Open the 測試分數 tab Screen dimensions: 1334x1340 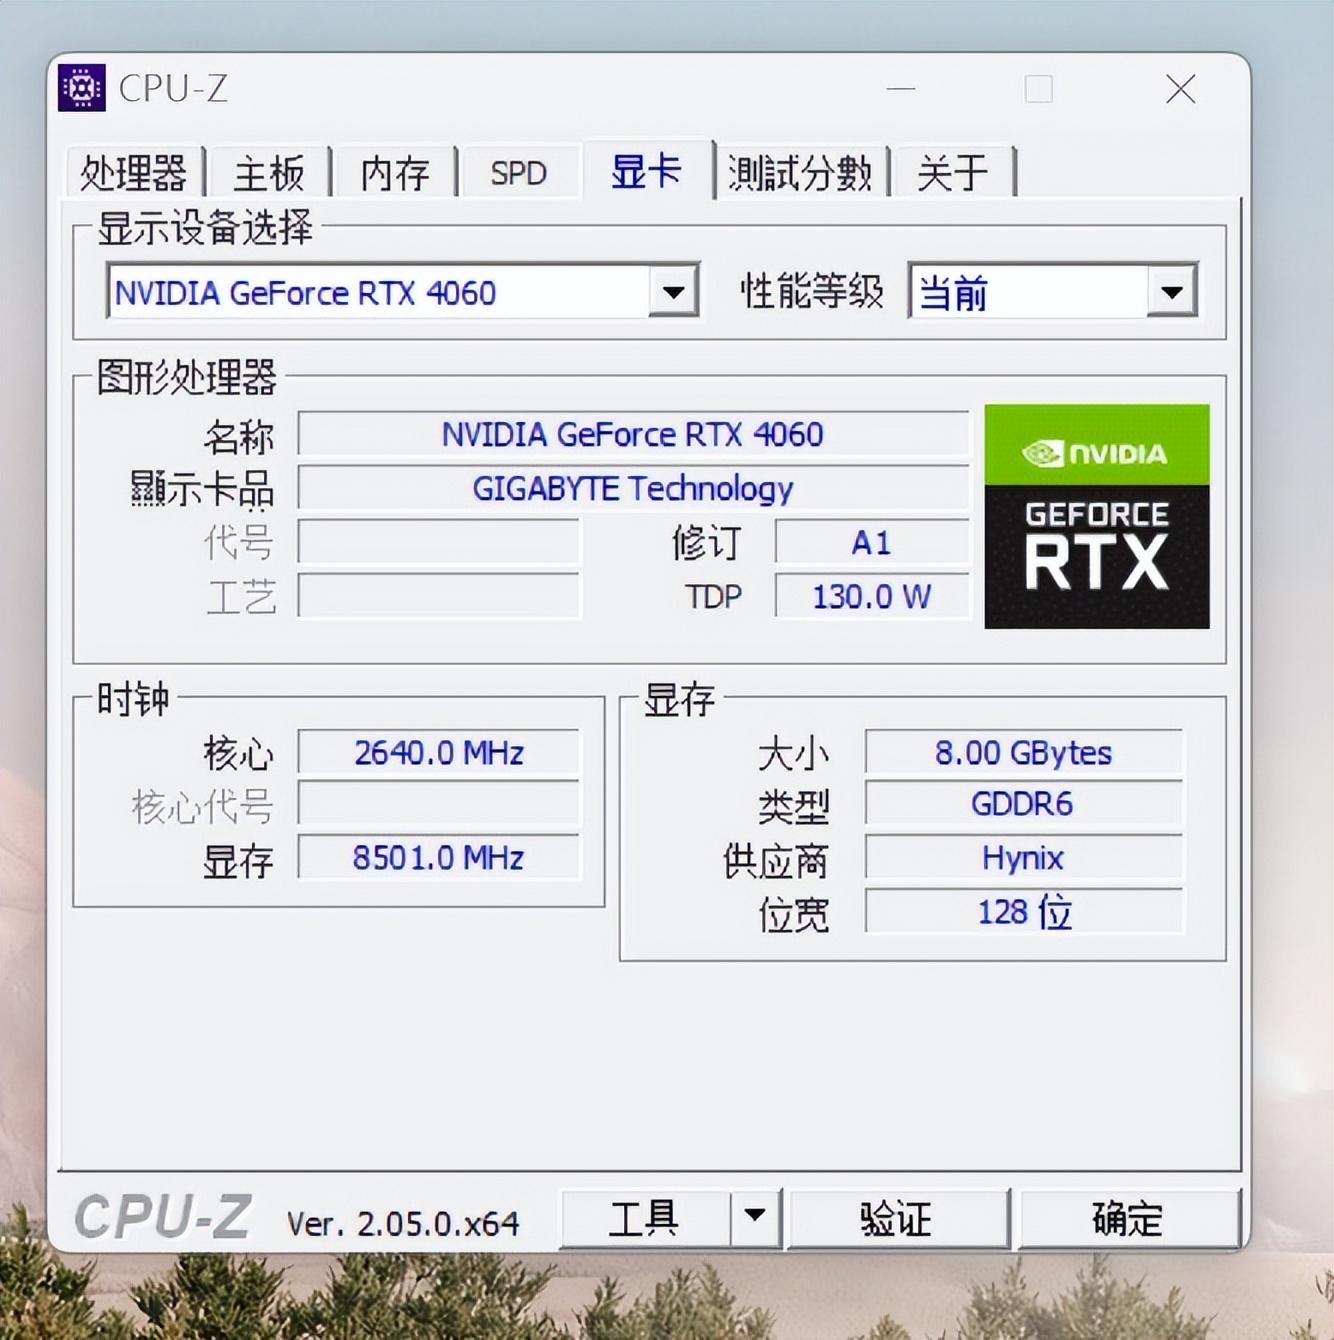(800, 173)
